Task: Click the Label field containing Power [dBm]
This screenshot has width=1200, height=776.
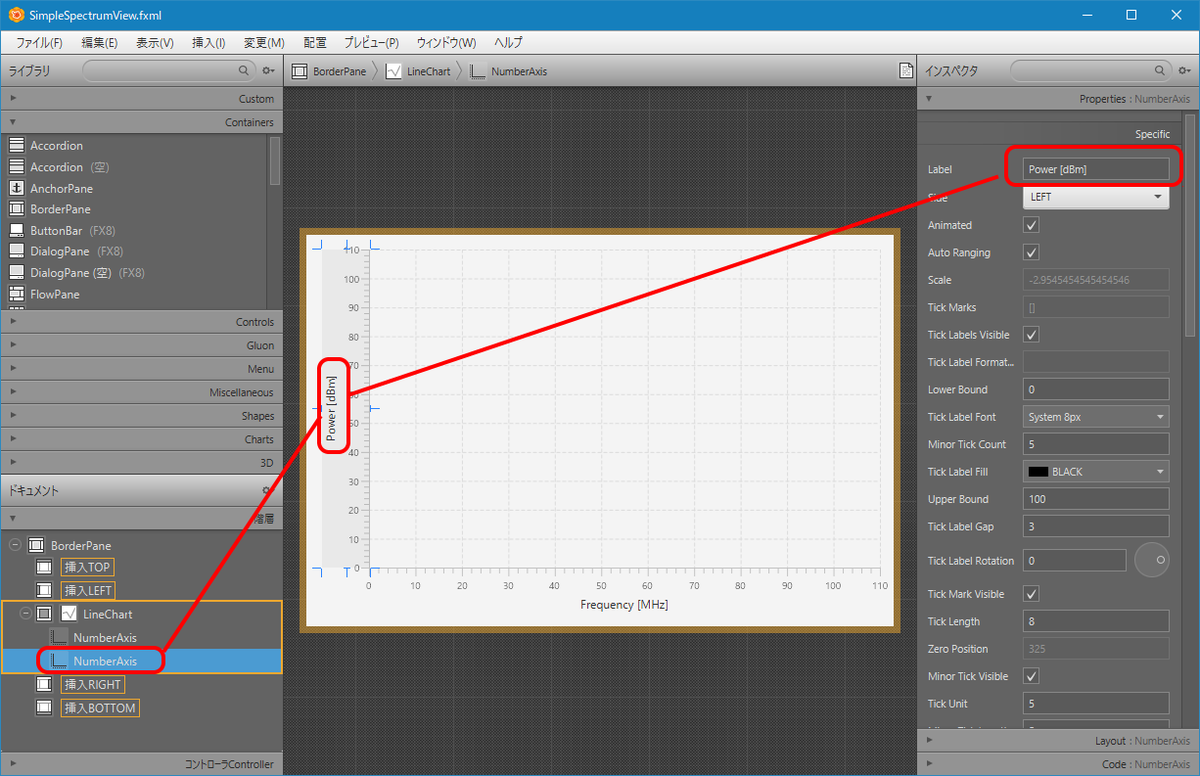Action: [1096, 169]
